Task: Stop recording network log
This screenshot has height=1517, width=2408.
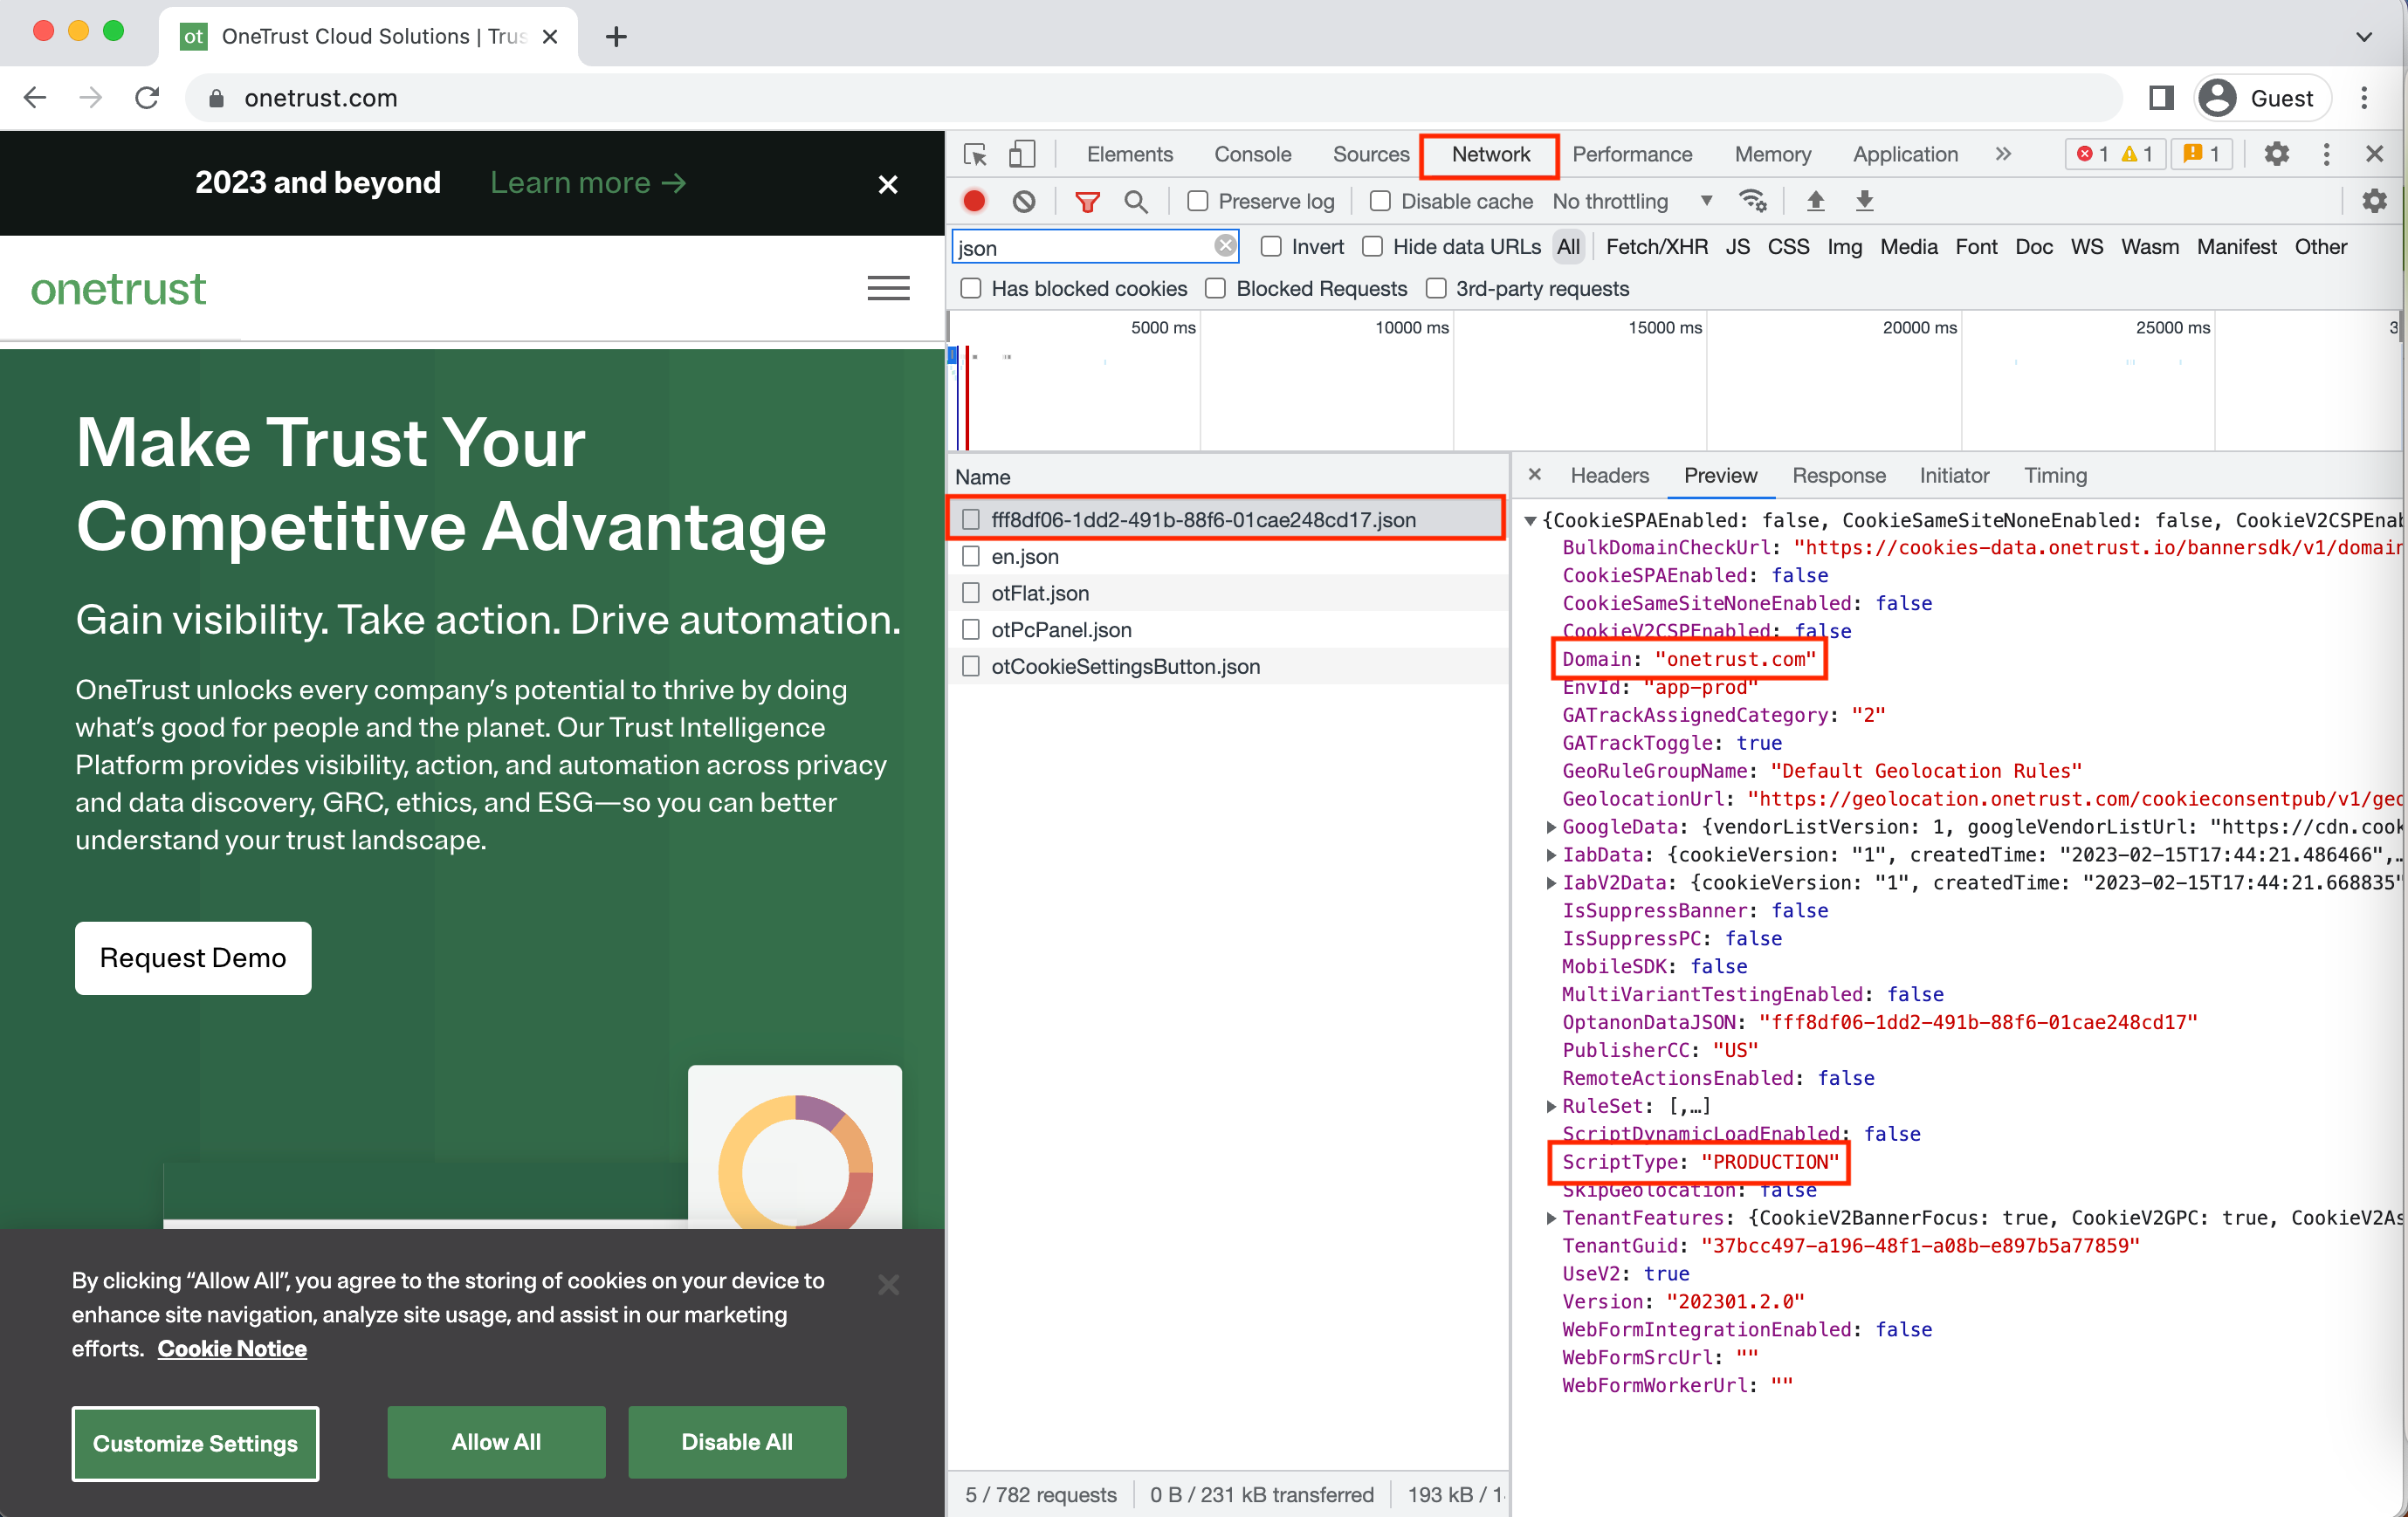Action: click(x=974, y=201)
